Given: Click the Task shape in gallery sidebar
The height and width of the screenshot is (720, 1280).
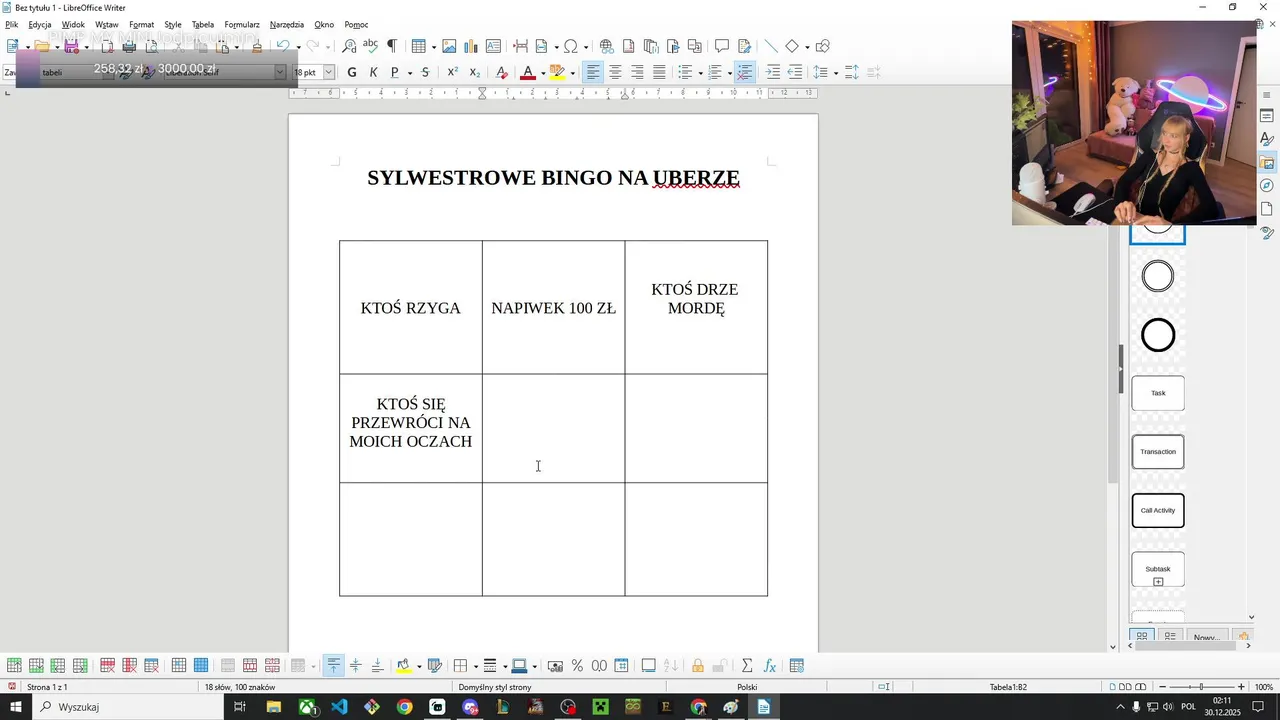Looking at the screenshot, I should pyautogui.click(x=1158, y=393).
